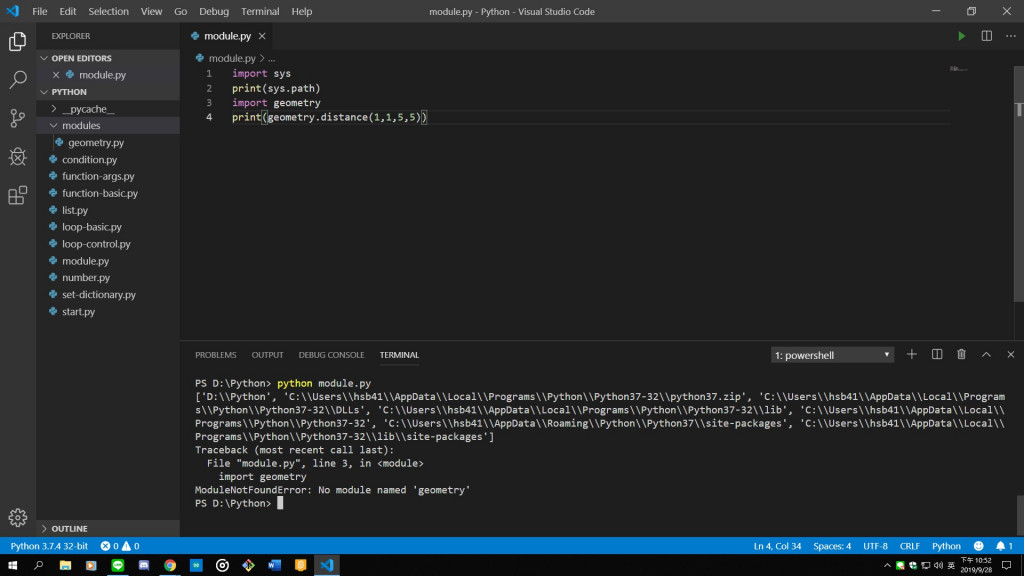Image resolution: width=1024 pixels, height=576 pixels.
Task: Close the terminal panel
Action: [x=1010, y=354]
